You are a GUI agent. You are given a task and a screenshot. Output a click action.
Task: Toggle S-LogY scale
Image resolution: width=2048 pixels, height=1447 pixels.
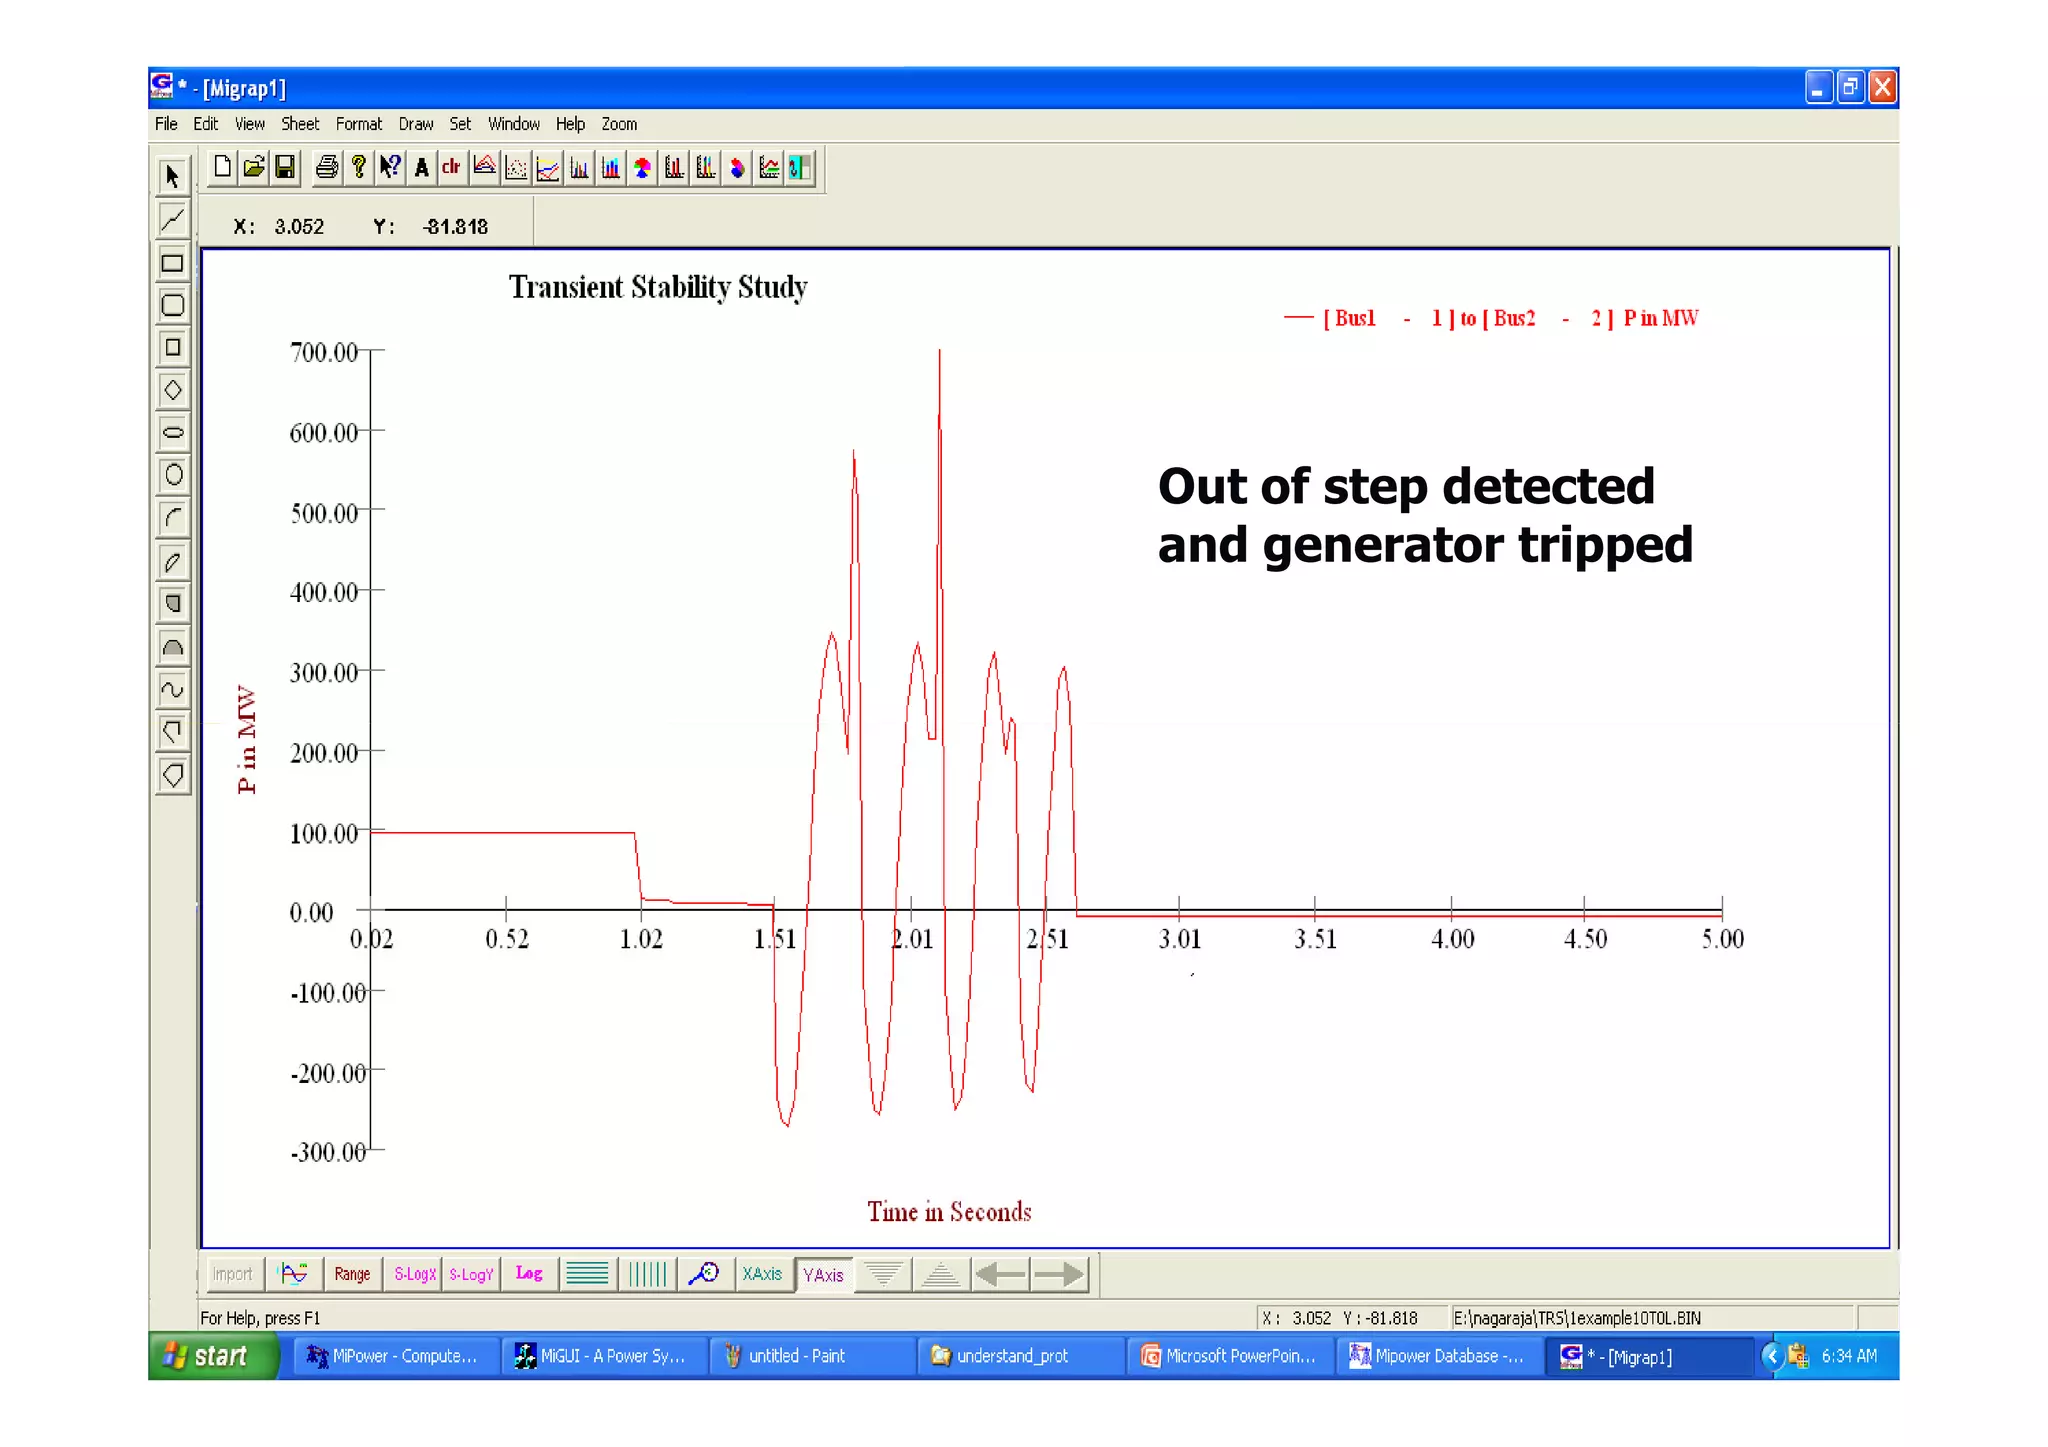[471, 1274]
